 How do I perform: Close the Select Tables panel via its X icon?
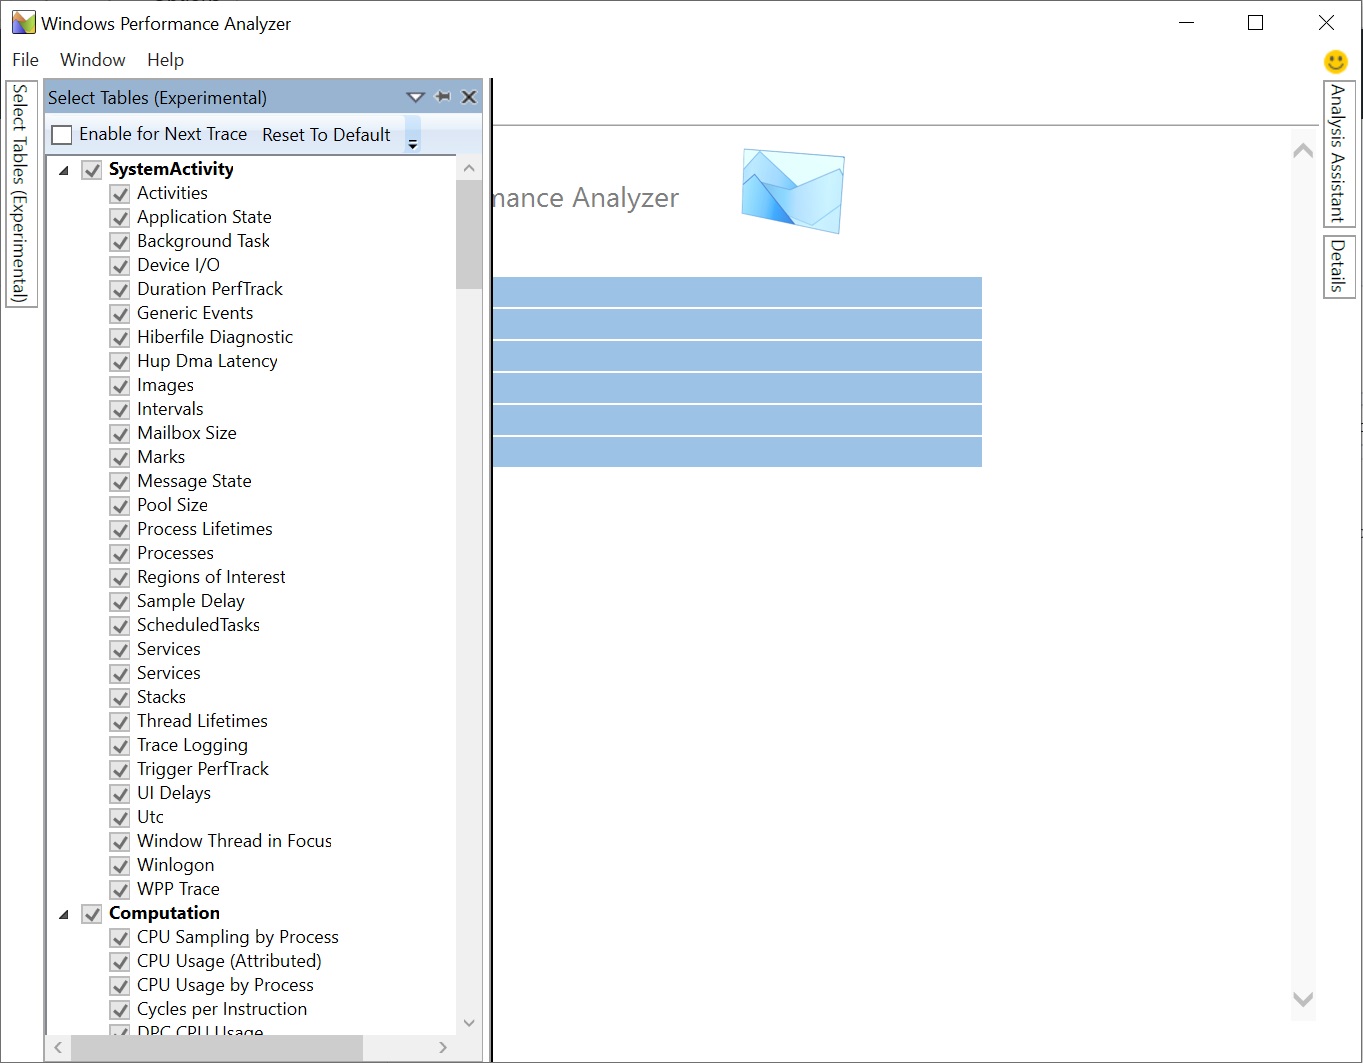(469, 96)
